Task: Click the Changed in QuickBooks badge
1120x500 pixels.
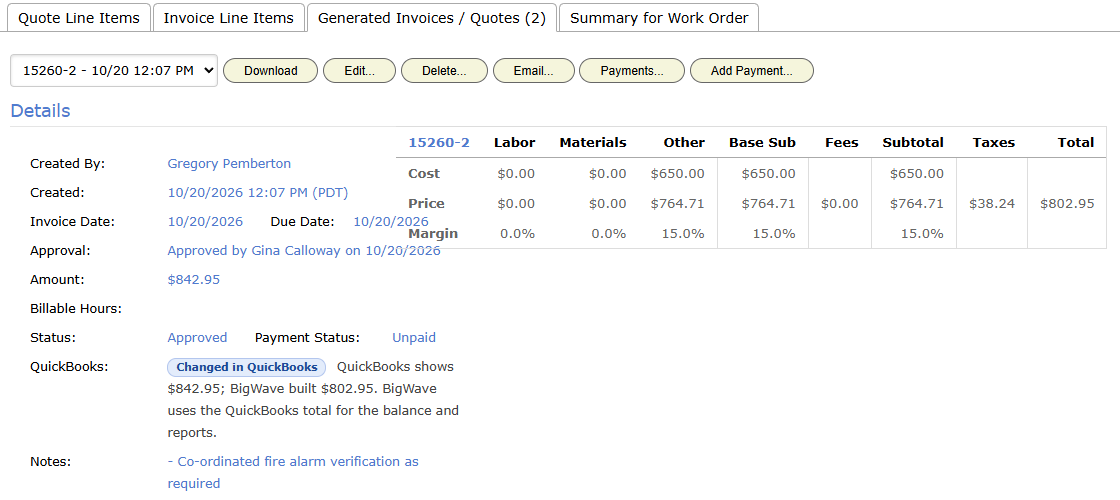Action: point(246,367)
